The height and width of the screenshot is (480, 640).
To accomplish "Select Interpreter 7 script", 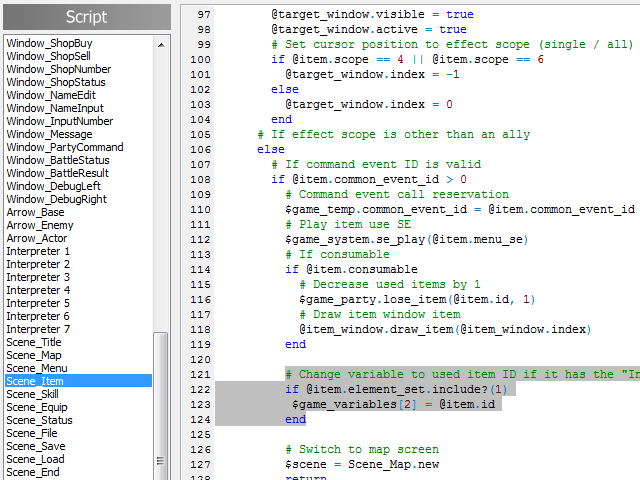I will click(x=38, y=329).
